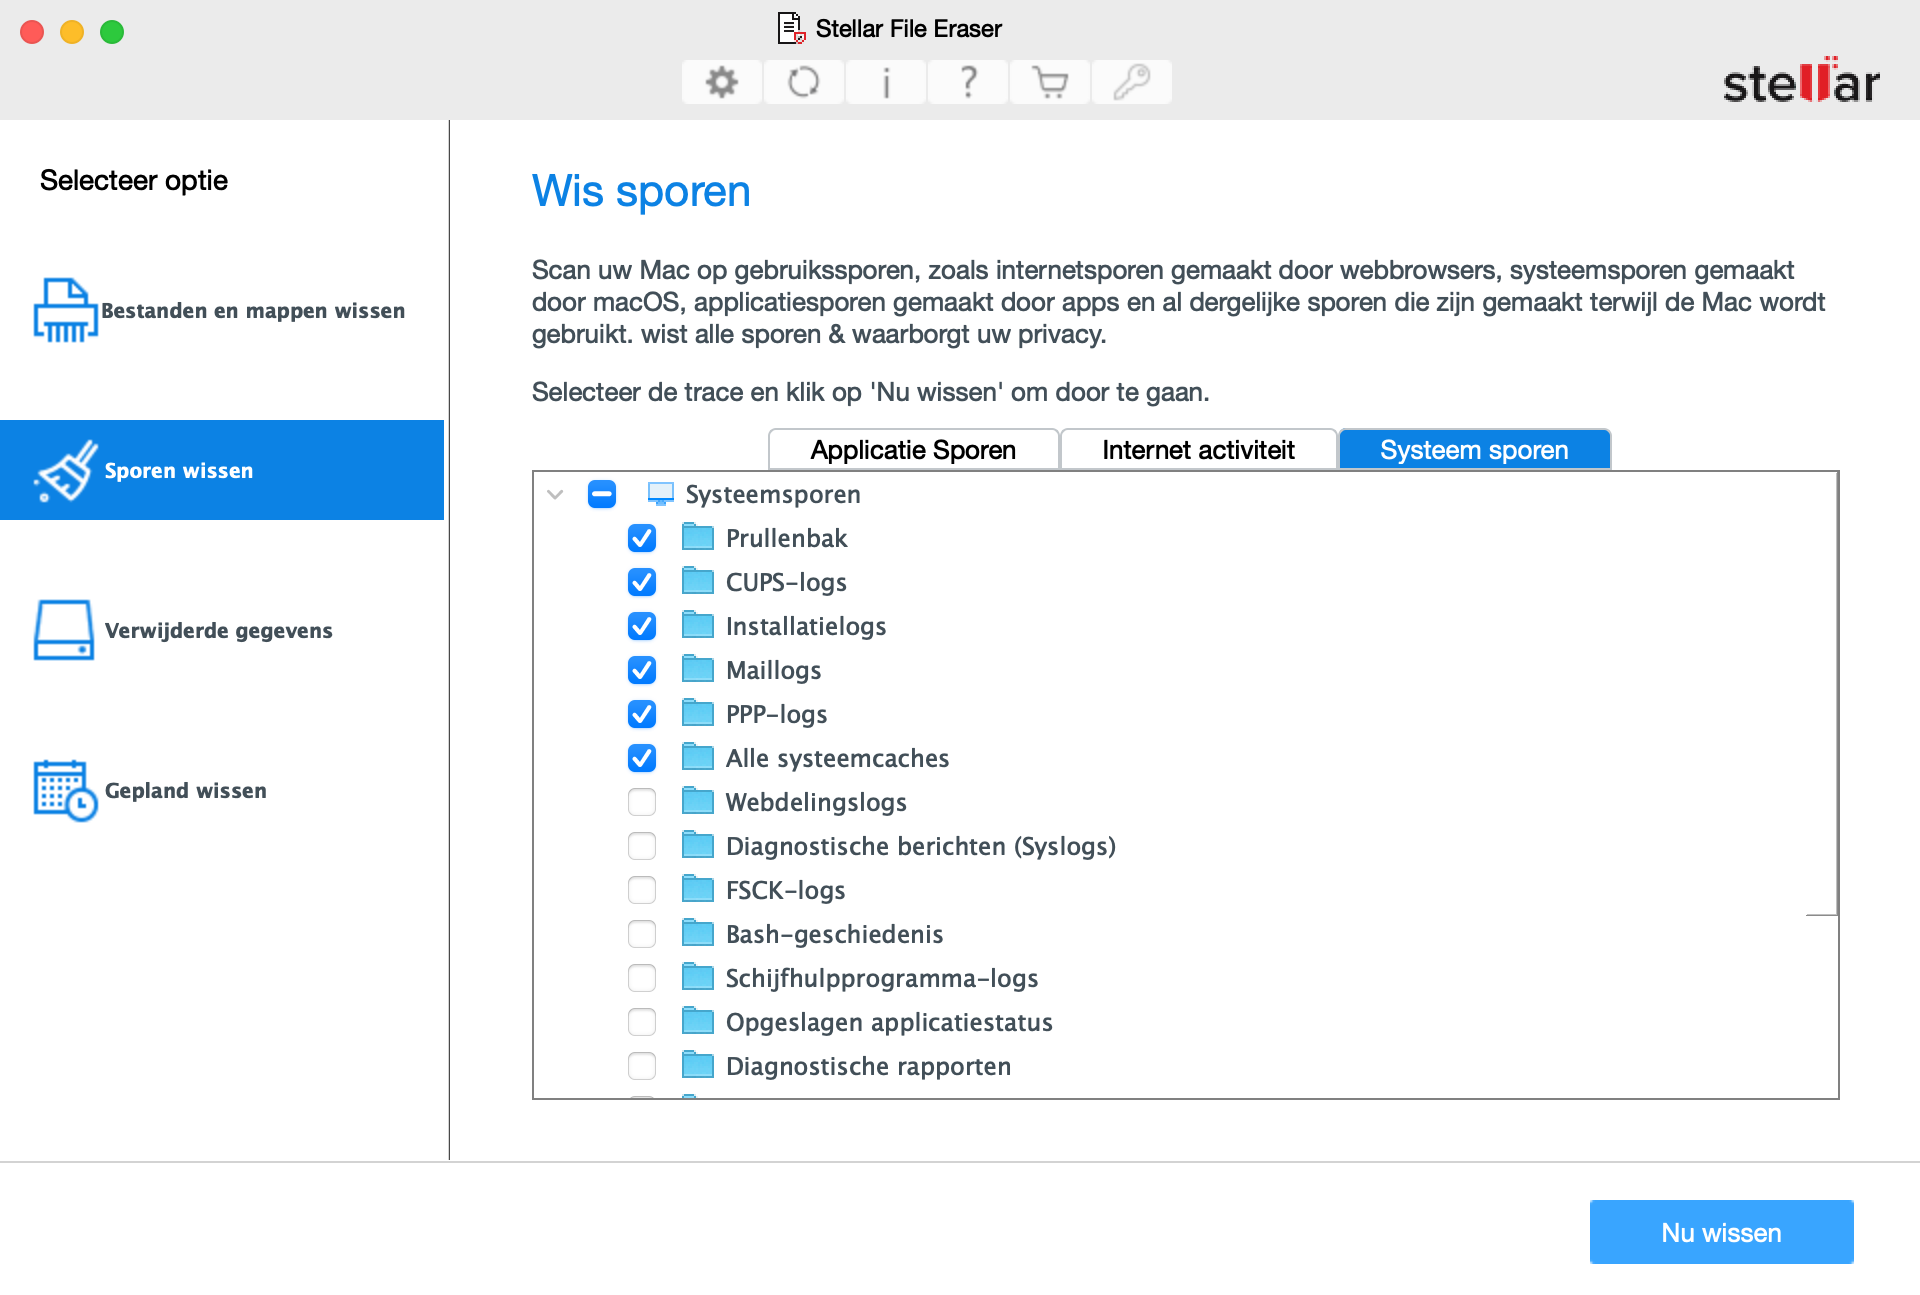Click the calendar clock icon for Gepland wissen
The image size is (1920, 1295).
coord(66,790)
